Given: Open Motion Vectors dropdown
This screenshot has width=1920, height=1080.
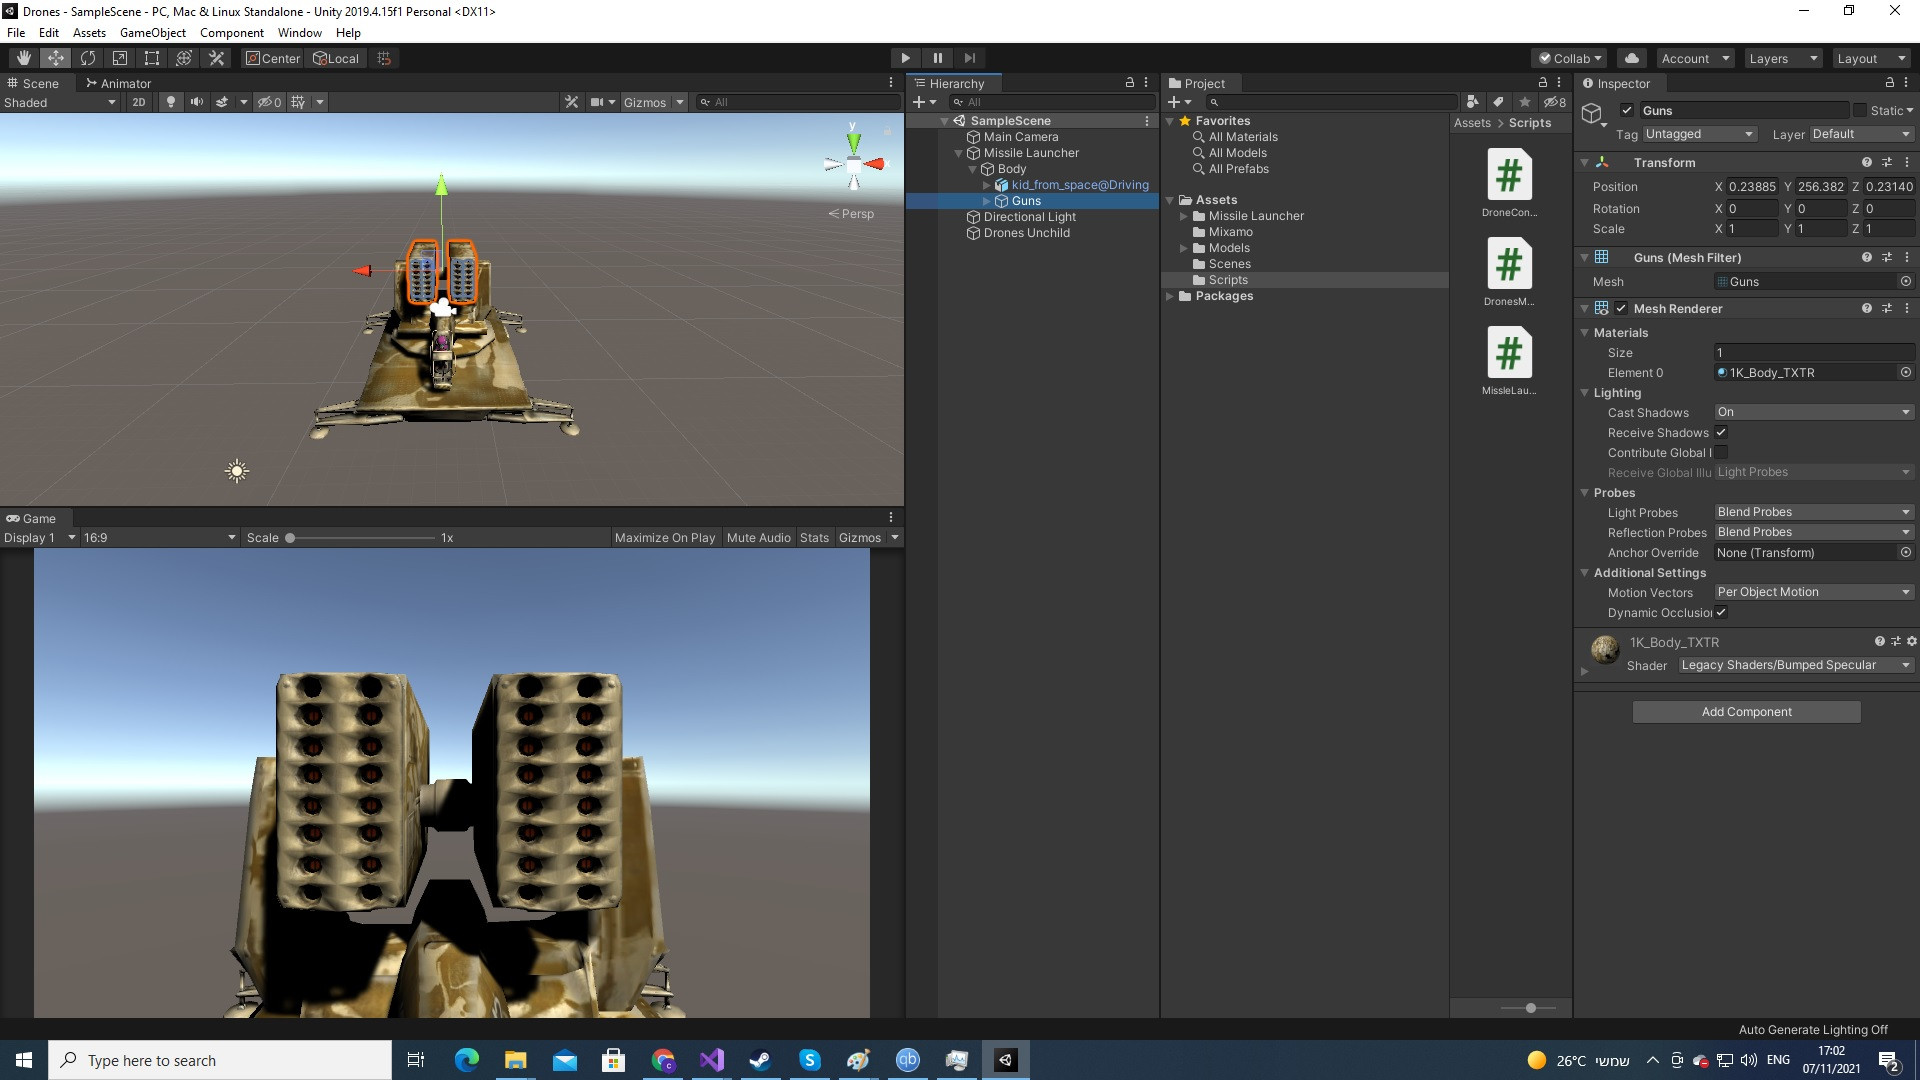Looking at the screenshot, I should 1814,592.
